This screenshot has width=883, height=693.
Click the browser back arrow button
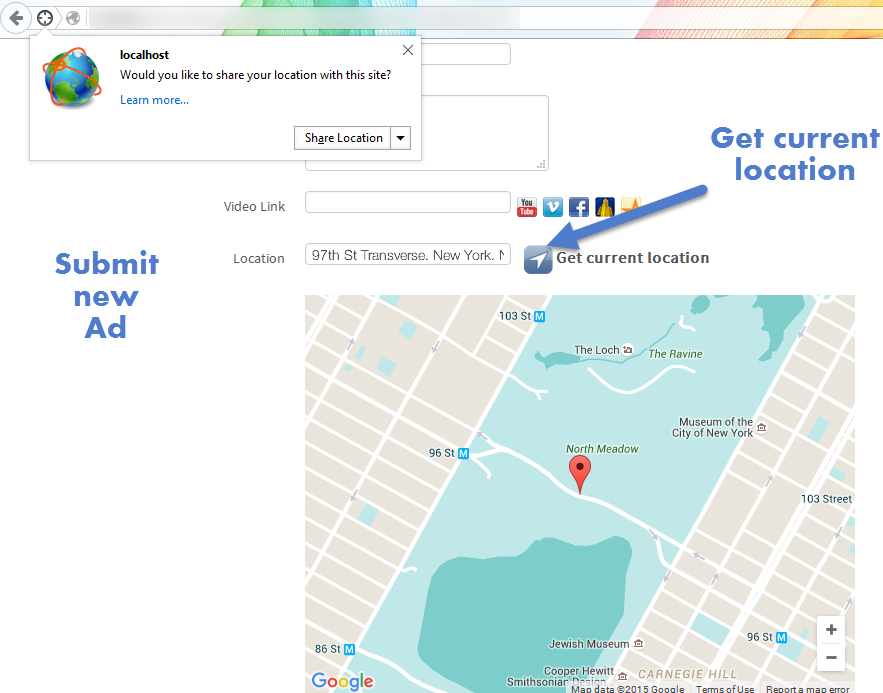tap(16, 18)
